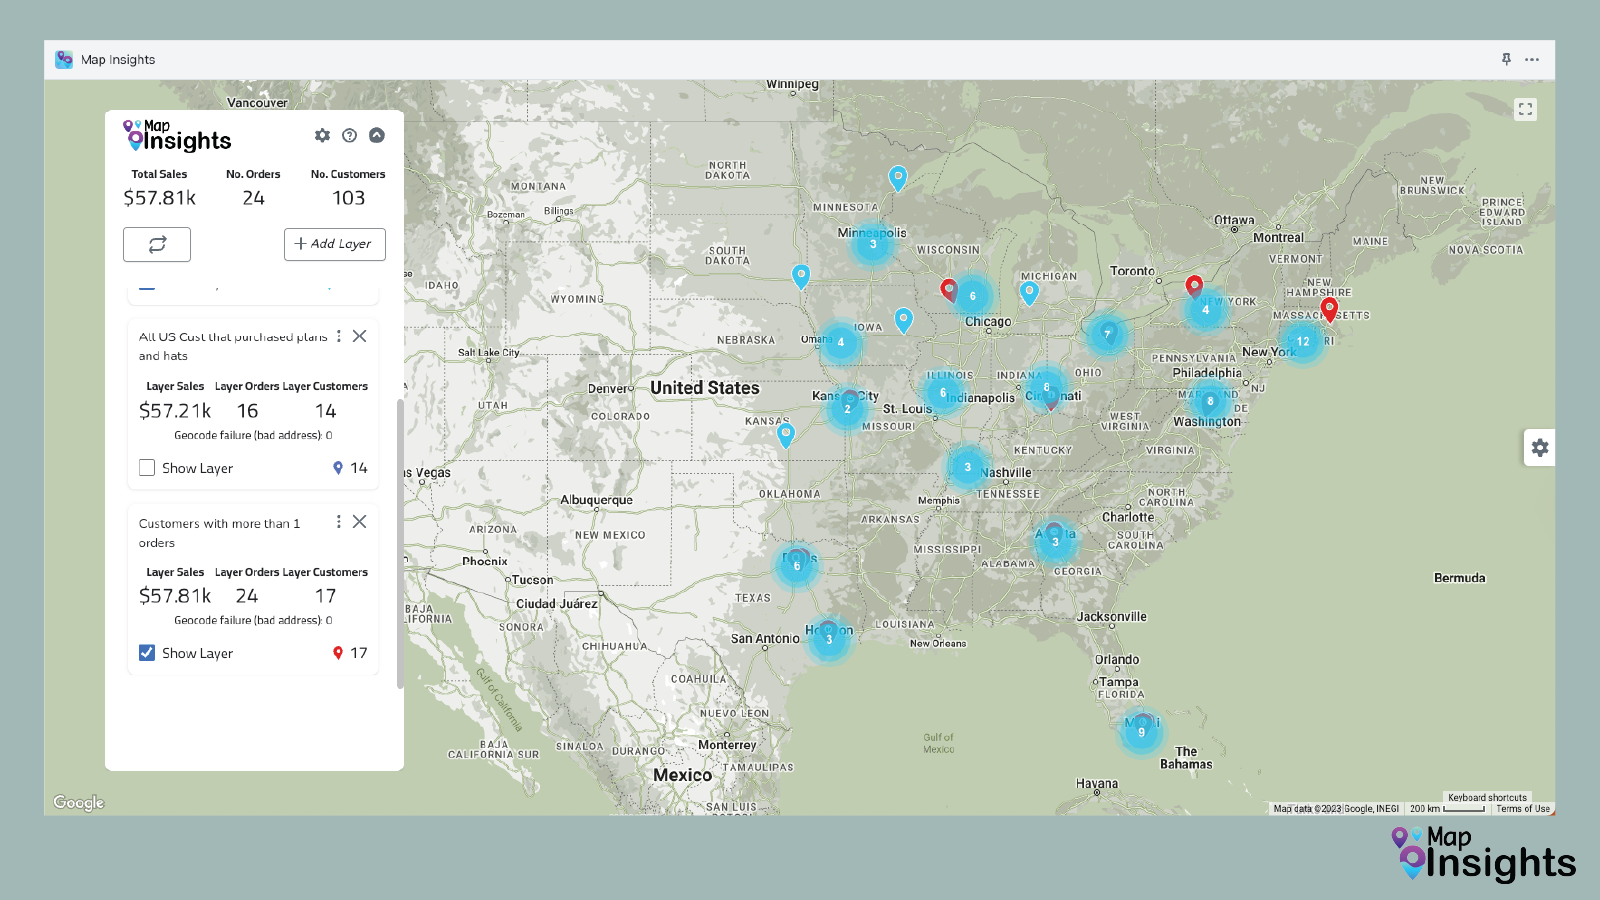Viewport: 1600px width, 900px height.
Task: Enable Show Layer for plans and hats layer
Action: point(147,468)
